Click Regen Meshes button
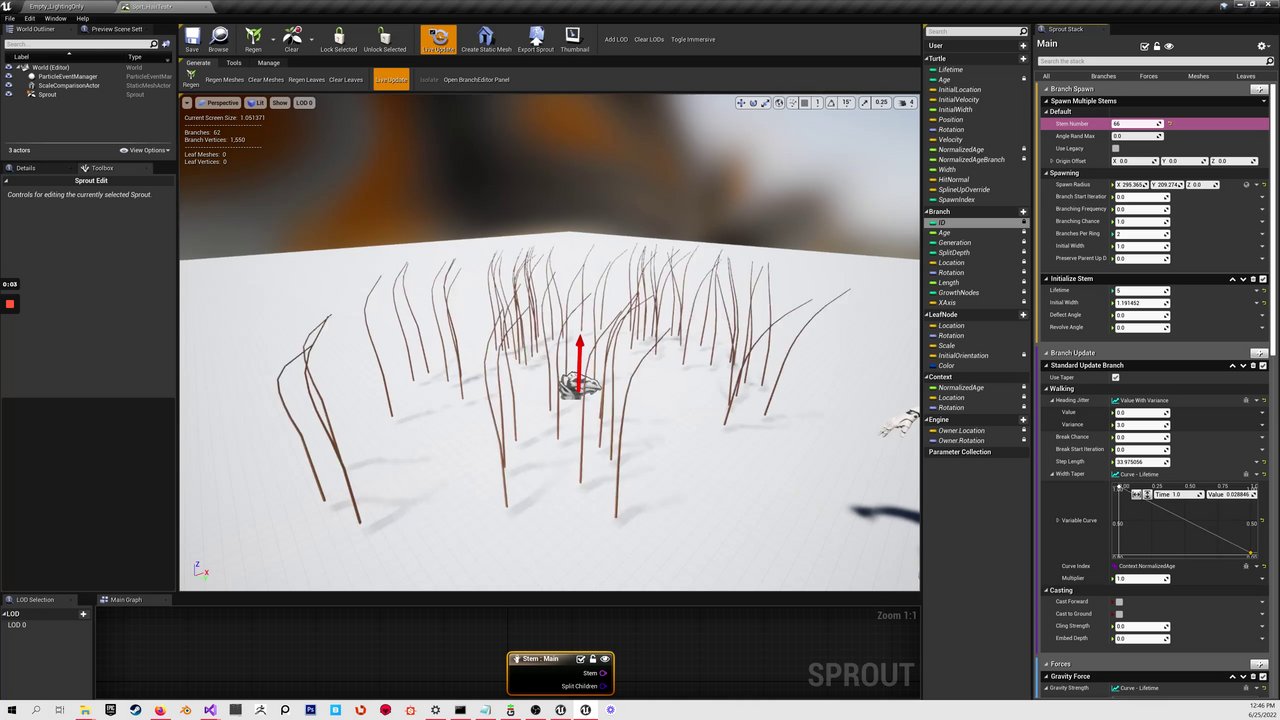Image resolution: width=1280 pixels, height=720 pixels. click(224, 80)
